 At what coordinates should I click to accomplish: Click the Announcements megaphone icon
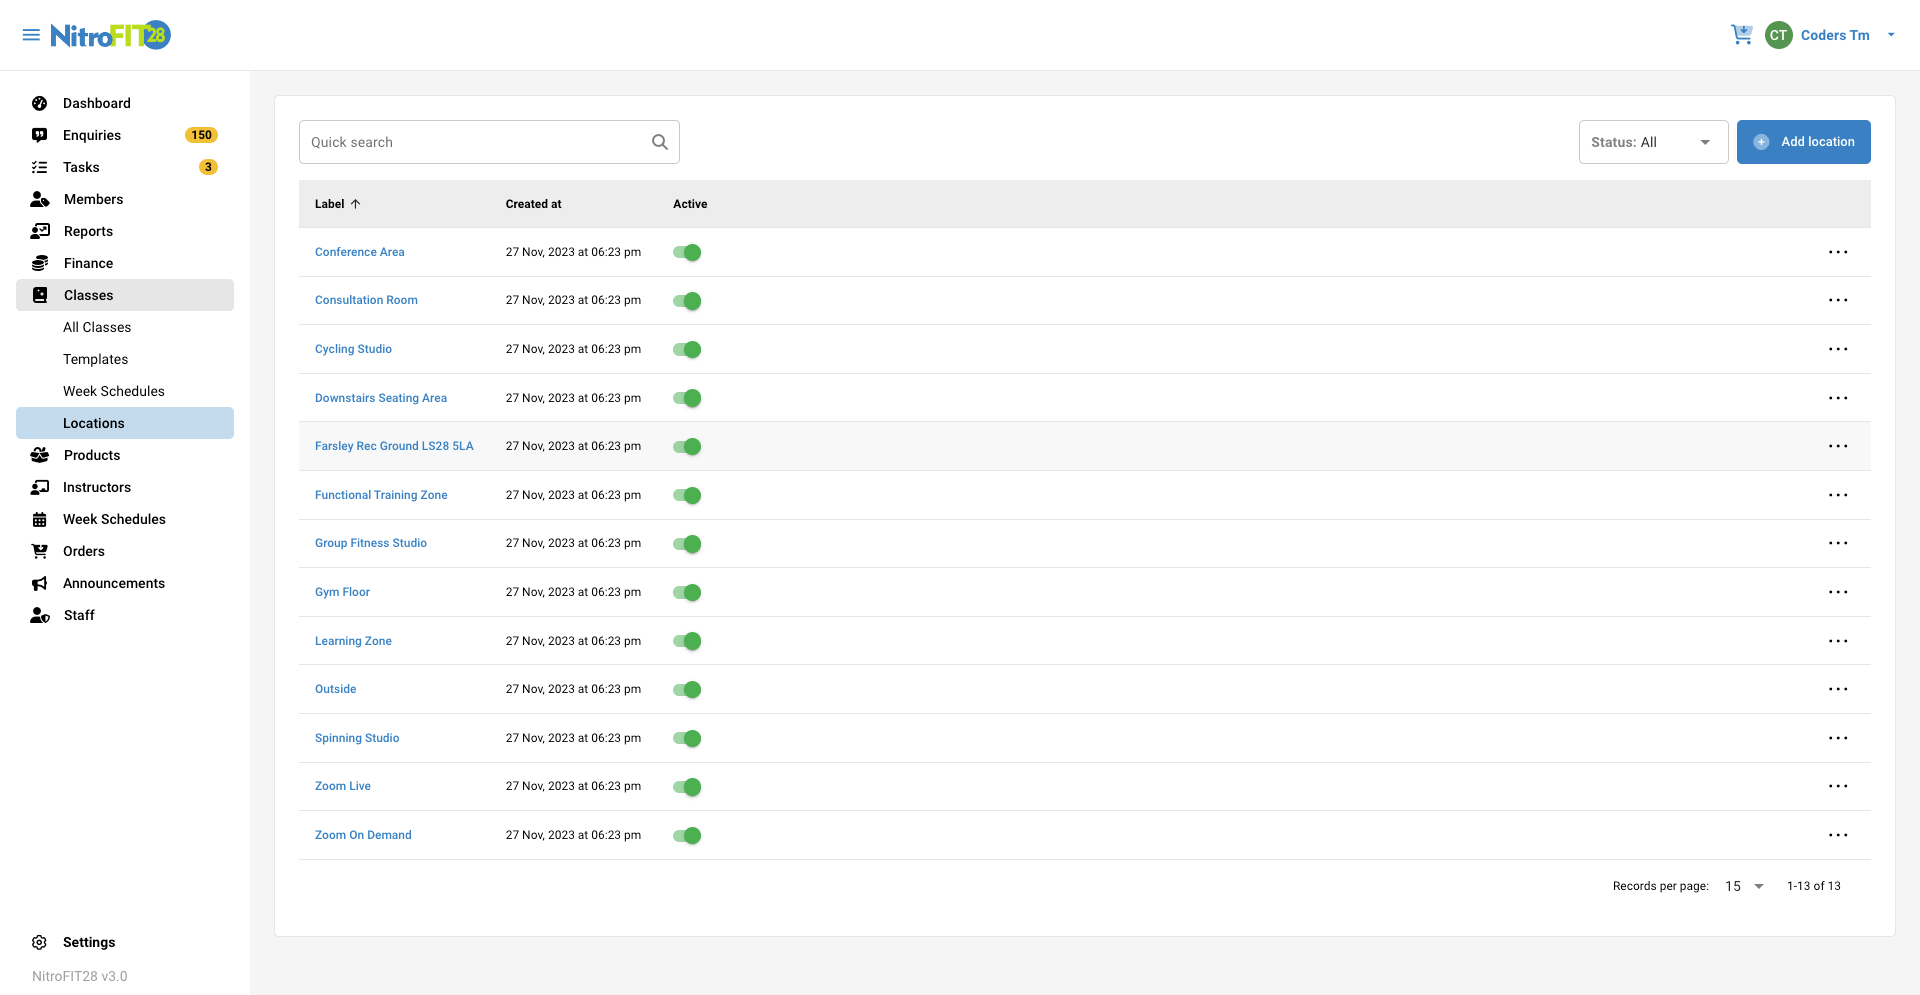(x=39, y=583)
